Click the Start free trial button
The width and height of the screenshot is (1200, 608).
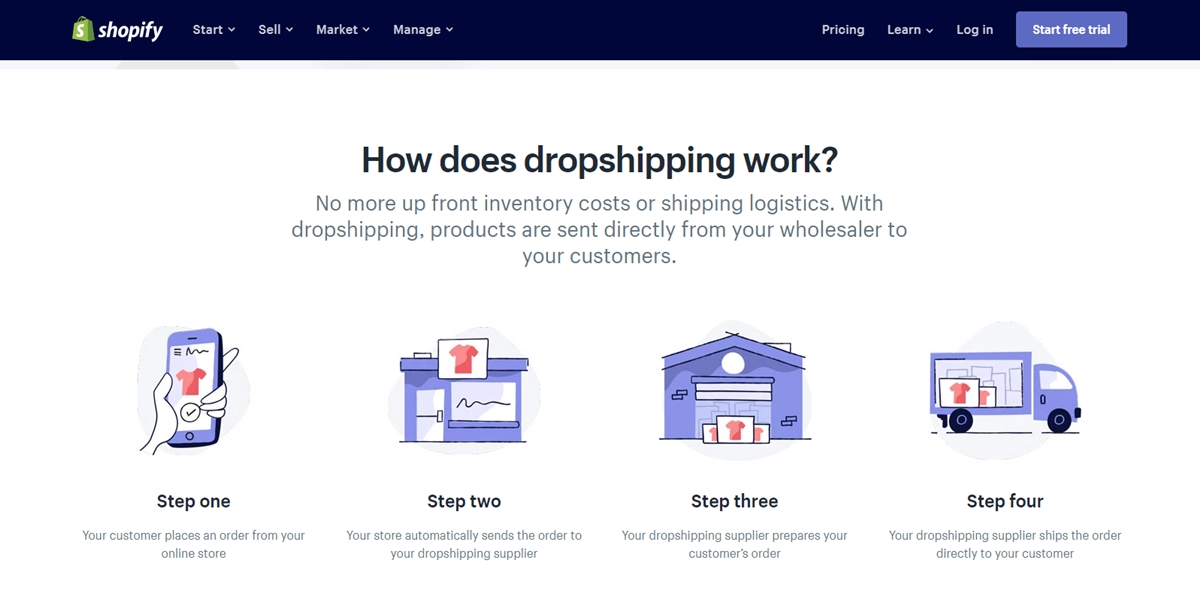click(1071, 30)
